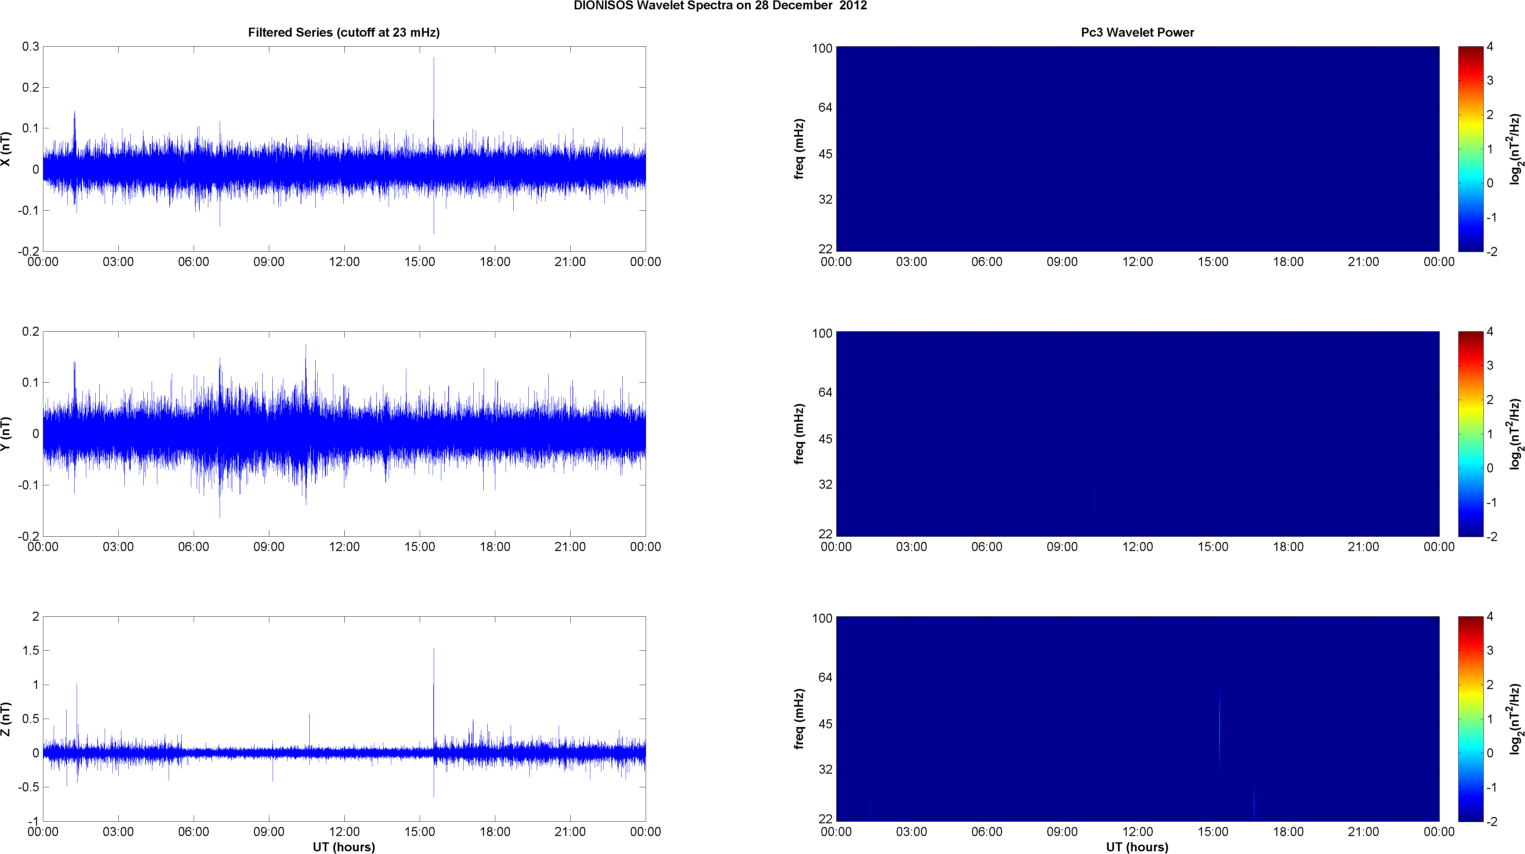
Task: Click the middle Pc3 wavelet power spectrogram
Action: click(1137, 434)
